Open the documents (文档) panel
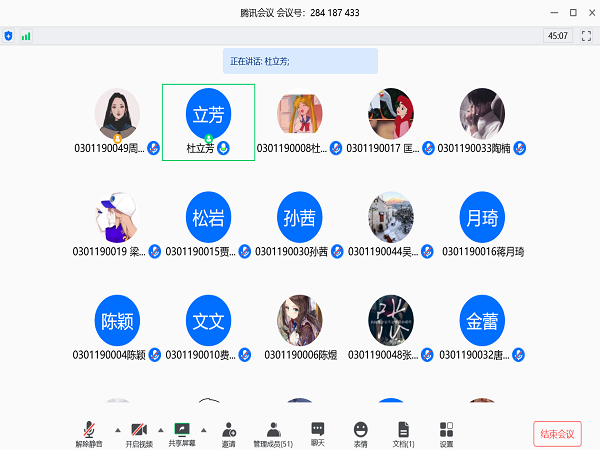Viewport: 600px width, 450px height. (x=404, y=428)
